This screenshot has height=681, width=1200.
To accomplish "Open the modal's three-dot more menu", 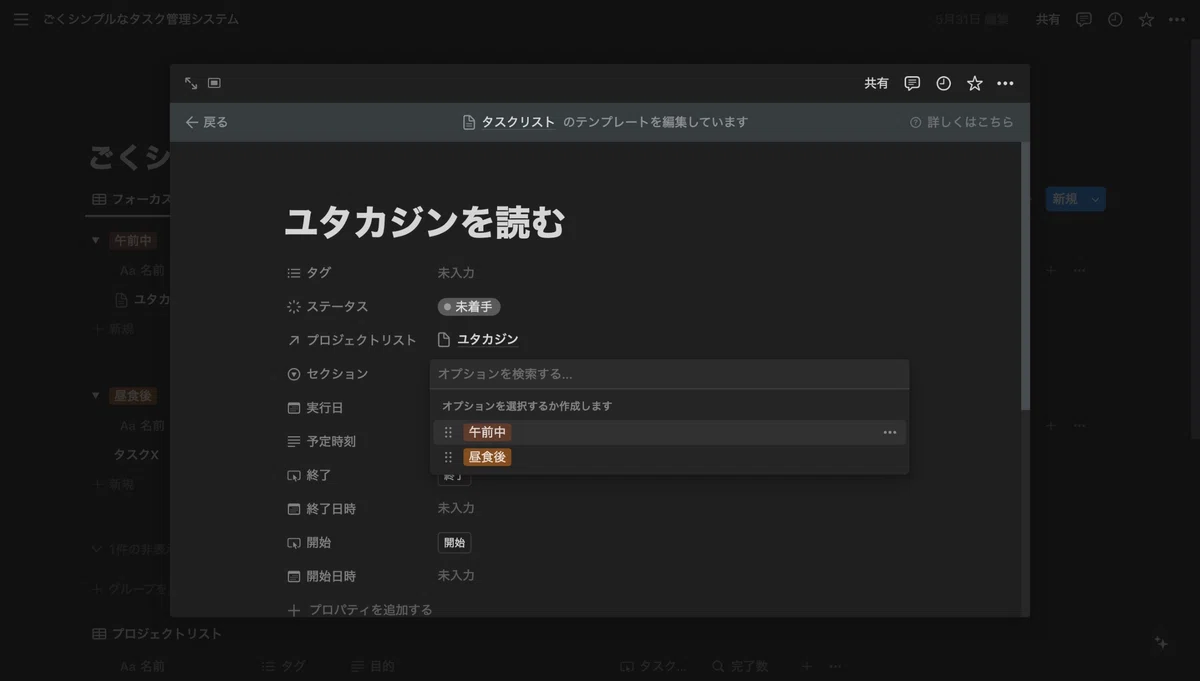I will point(1005,83).
